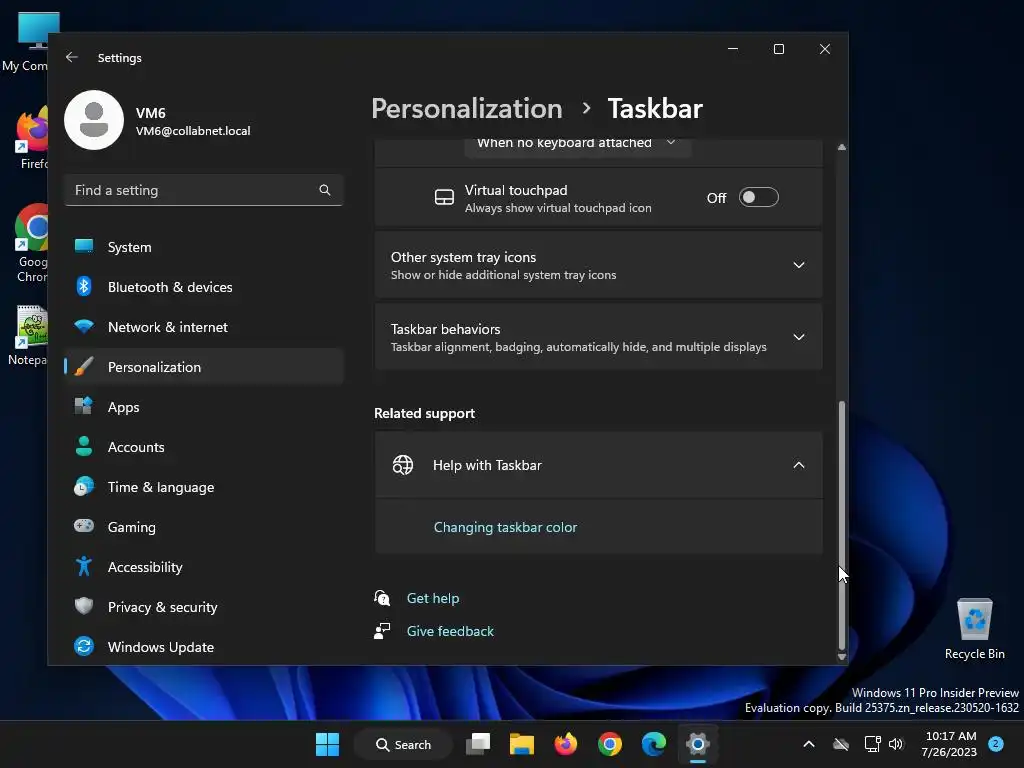Launch Microsoft Edge from the taskbar
This screenshot has height=768, width=1024.
[x=654, y=744]
